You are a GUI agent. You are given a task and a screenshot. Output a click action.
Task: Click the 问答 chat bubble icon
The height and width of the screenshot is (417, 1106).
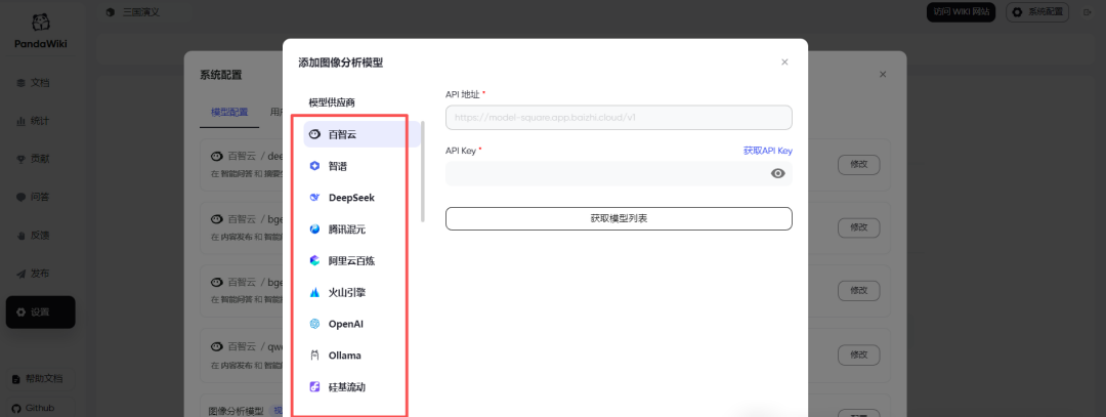pos(20,198)
